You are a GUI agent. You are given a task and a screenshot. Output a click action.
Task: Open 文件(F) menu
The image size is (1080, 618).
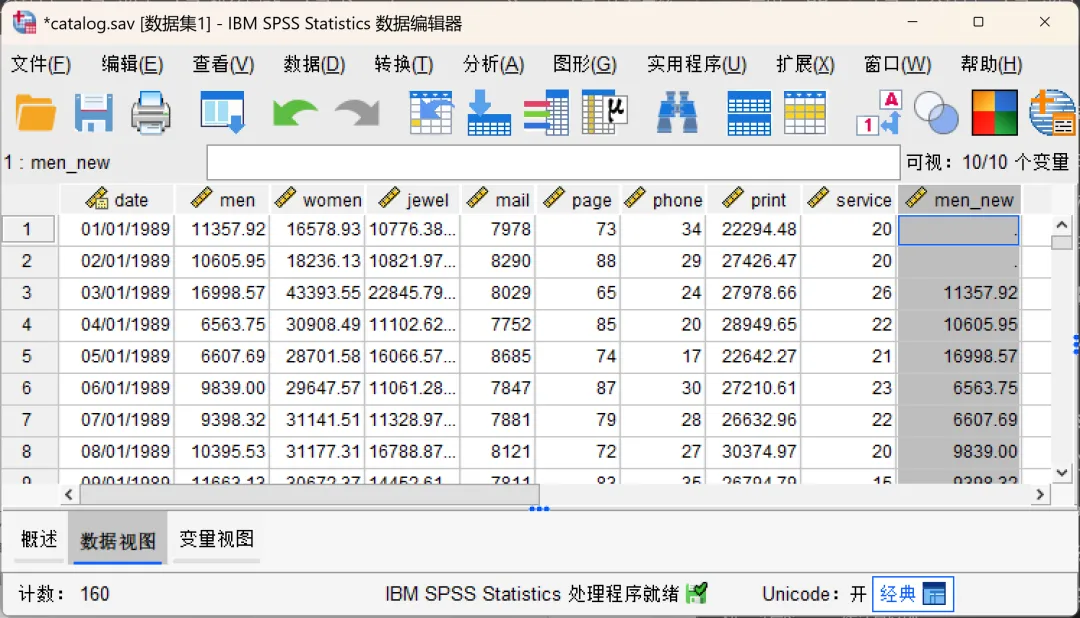tap(41, 64)
